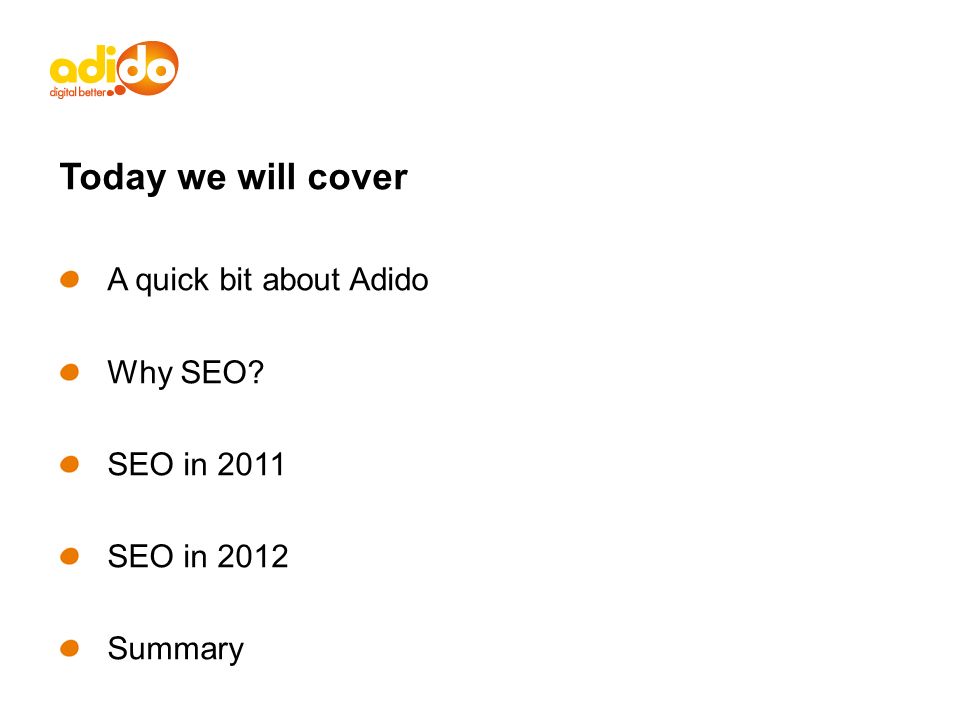Viewport: 960px width, 720px height.
Task: Click the orange bullet beside 'SEO in 2012'
Action: pos(70,556)
